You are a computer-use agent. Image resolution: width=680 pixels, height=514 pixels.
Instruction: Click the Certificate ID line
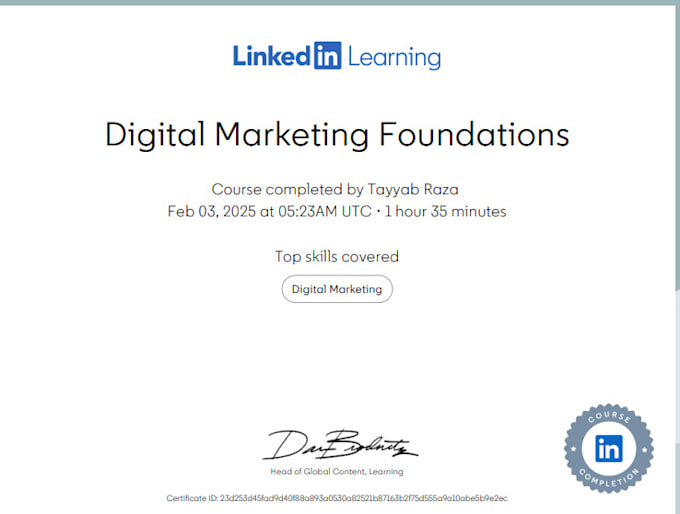pos(337,498)
